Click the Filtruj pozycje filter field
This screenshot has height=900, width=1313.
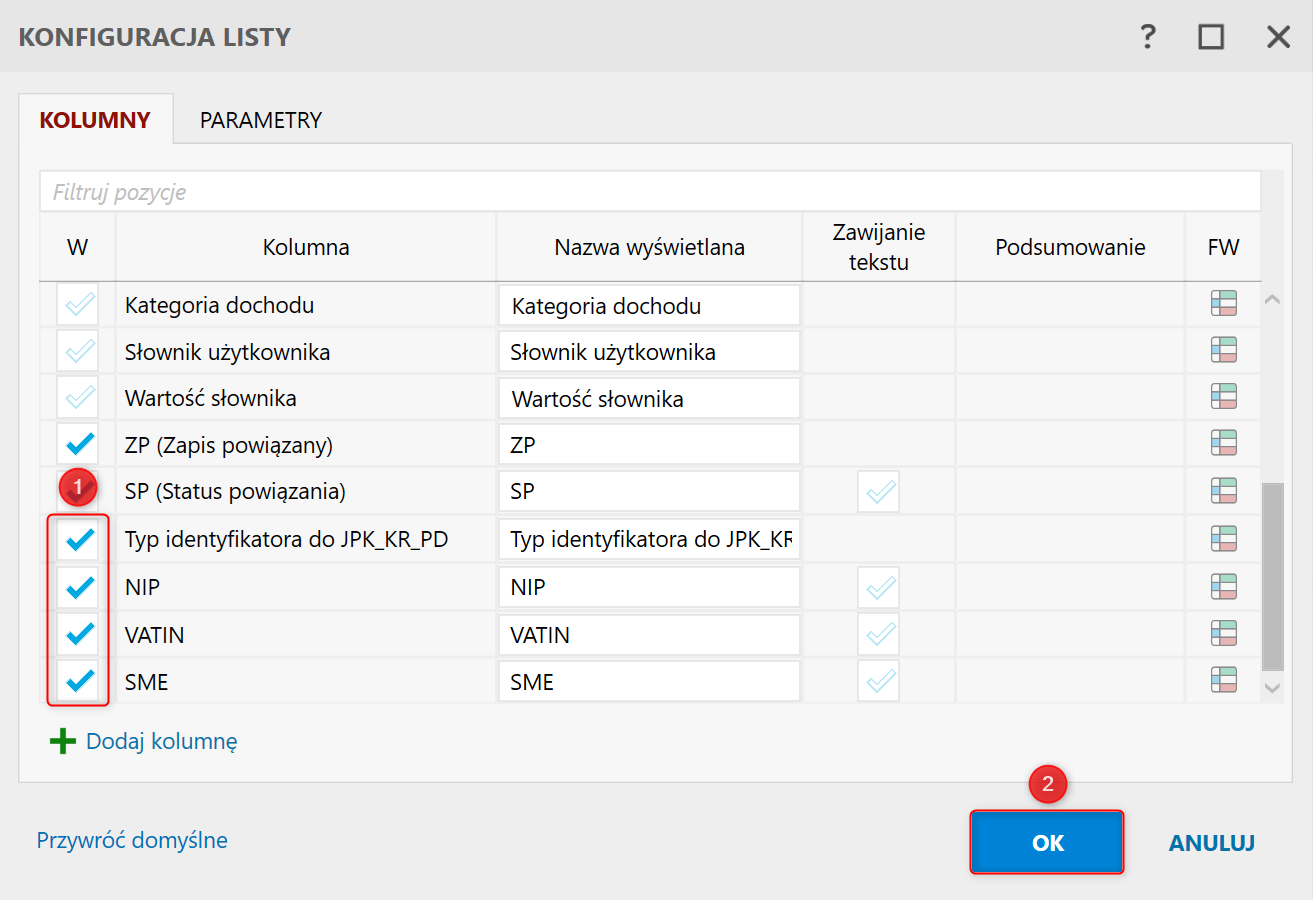650,191
